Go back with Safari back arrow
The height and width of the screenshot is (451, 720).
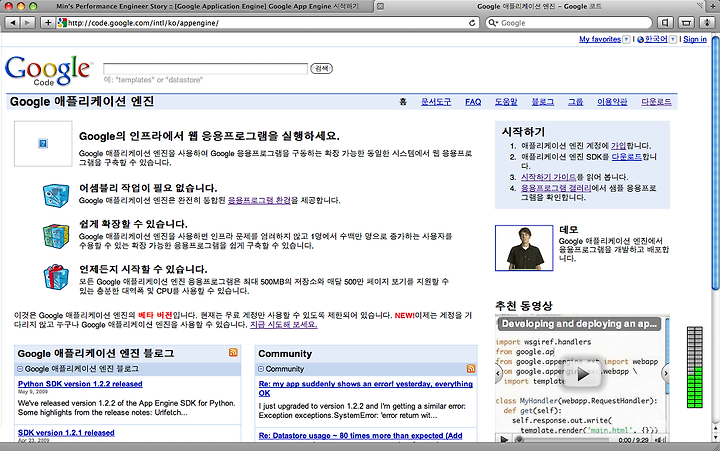pos(13,23)
